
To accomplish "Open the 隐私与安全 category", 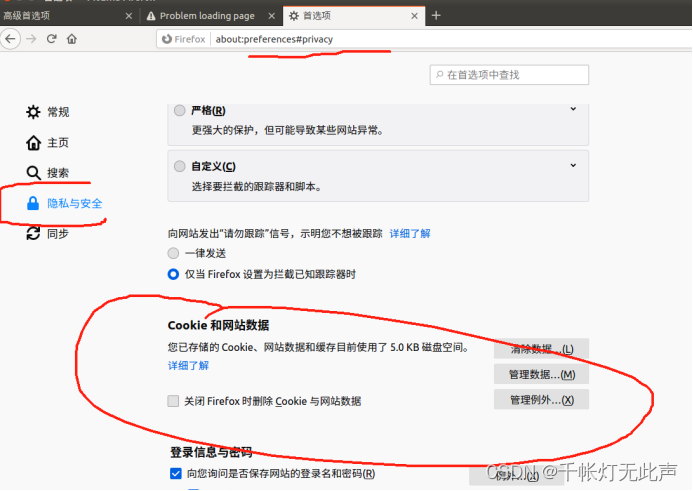I will (64, 203).
